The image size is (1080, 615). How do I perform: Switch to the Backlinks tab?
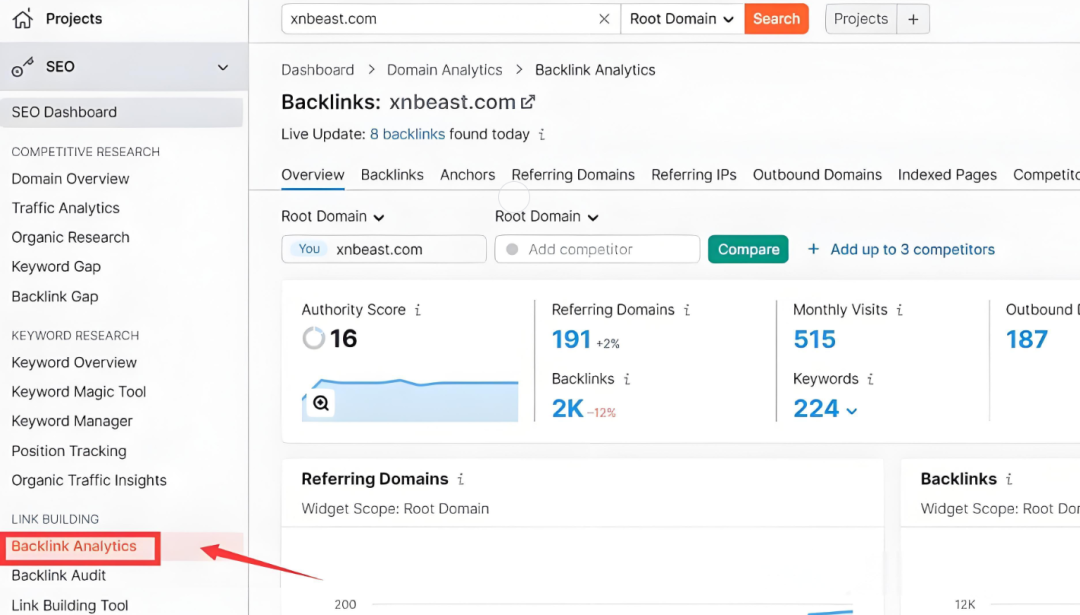pyautogui.click(x=392, y=175)
